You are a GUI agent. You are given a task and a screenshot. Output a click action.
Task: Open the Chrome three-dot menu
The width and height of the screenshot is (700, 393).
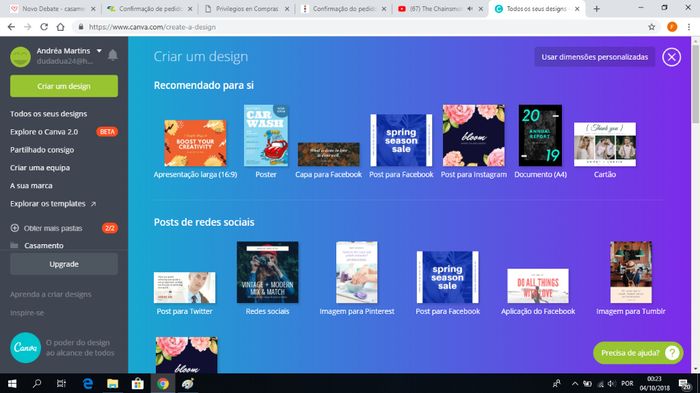coord(689,27)
